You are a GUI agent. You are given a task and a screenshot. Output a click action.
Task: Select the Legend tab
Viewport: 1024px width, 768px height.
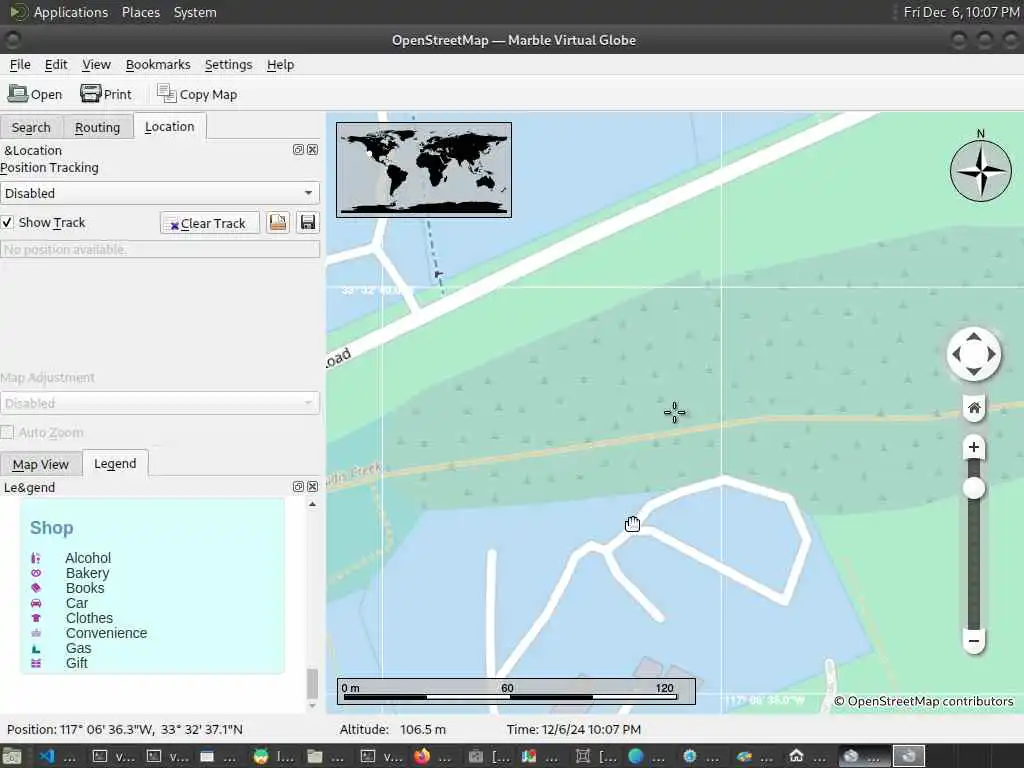click(x=115, y=464)
